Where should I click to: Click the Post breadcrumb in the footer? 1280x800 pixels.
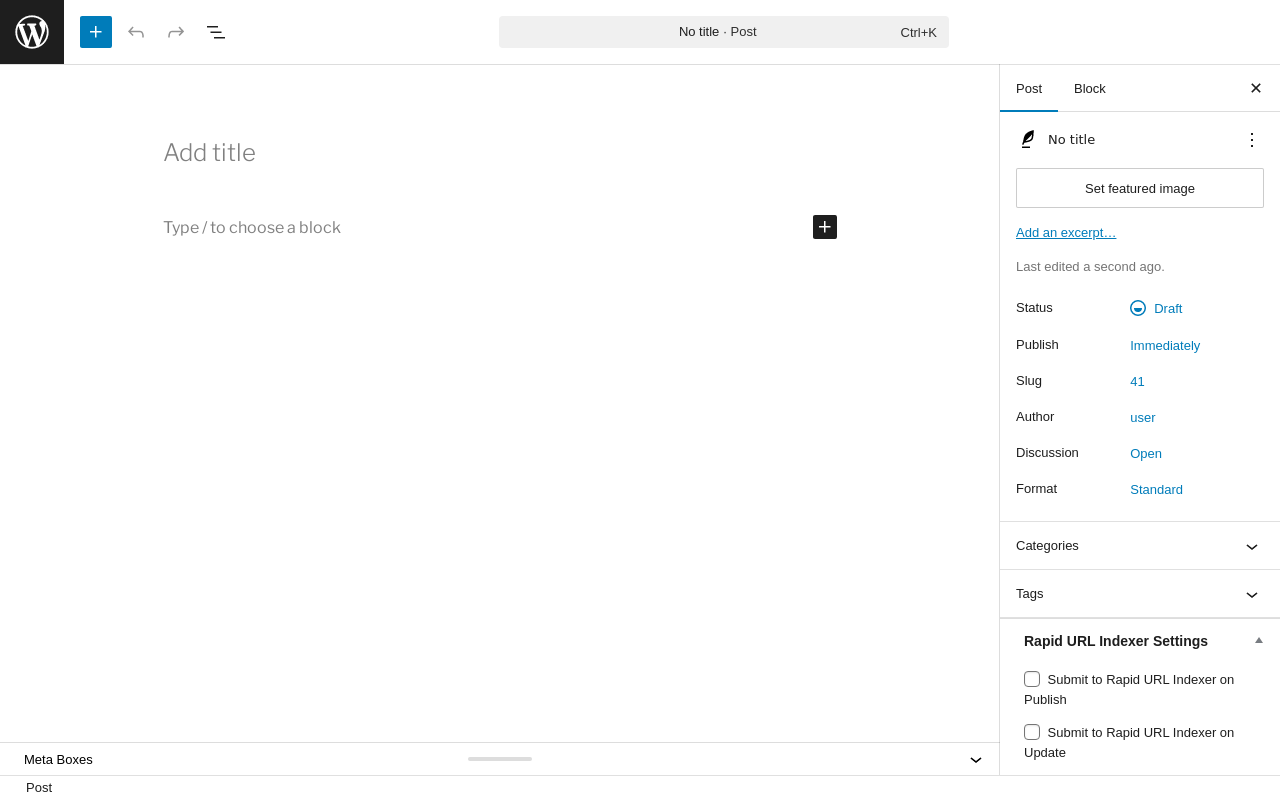pyautogui.click(x=39, y=788)
